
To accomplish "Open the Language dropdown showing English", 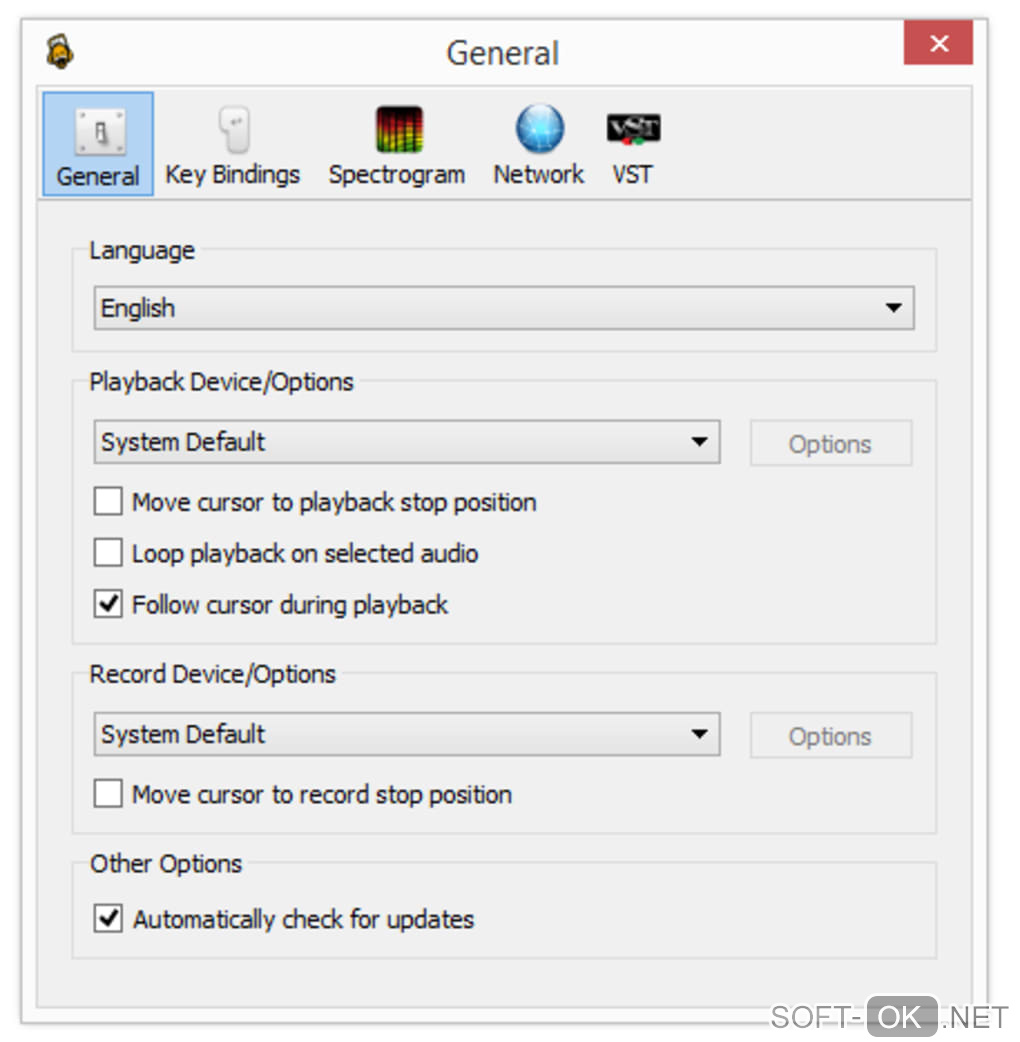I will click(x=504, y=308).
